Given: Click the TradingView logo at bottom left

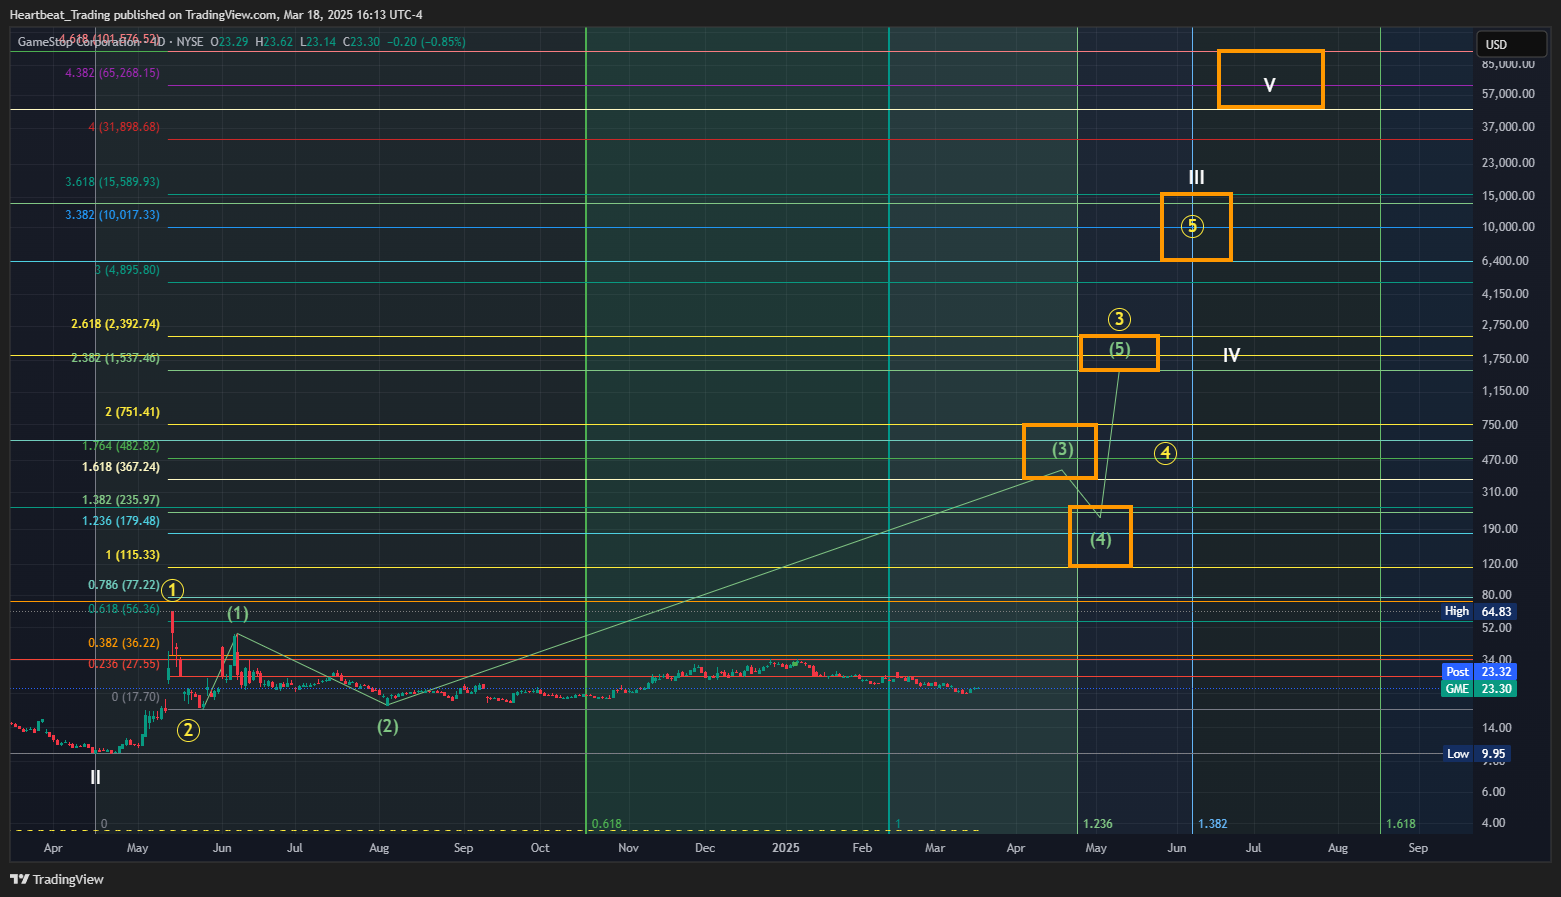Looking at the screenshot, I should tap(57, 879).
